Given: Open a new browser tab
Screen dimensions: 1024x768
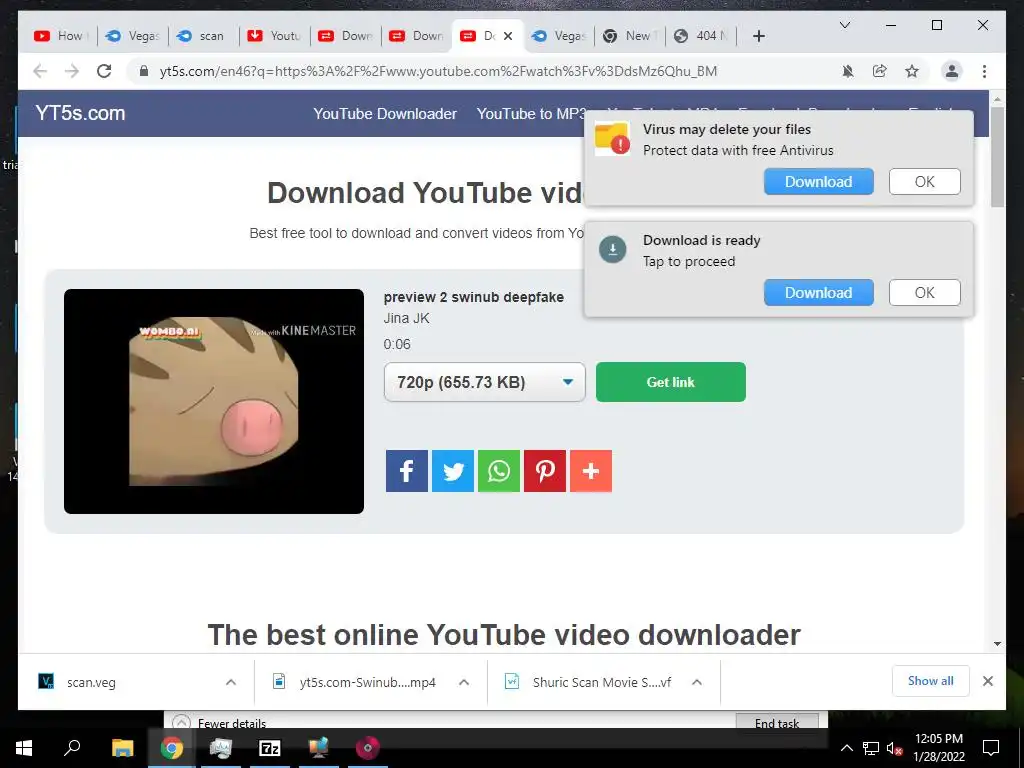Looking at the screenshot, I should tap(758, 36).
